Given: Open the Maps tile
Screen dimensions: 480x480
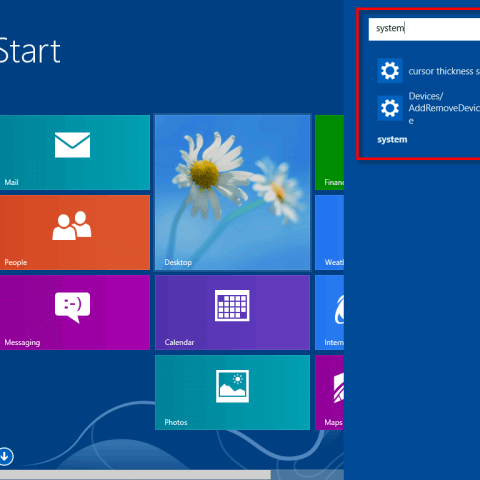Looking at the screenshot, I should (329, 392).
